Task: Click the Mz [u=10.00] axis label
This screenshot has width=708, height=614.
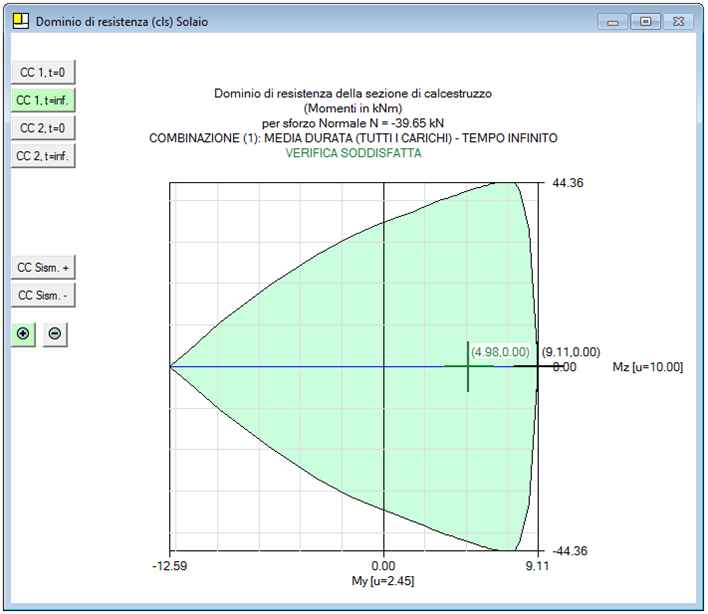Action: pyautogui.click(x=647, y=367)
